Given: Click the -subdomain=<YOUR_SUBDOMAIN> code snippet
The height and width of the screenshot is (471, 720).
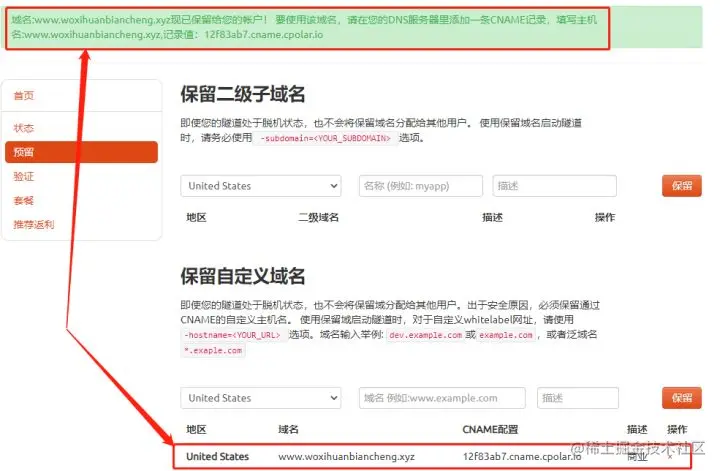Looking at the screenshot, I should tap(325, 138).
